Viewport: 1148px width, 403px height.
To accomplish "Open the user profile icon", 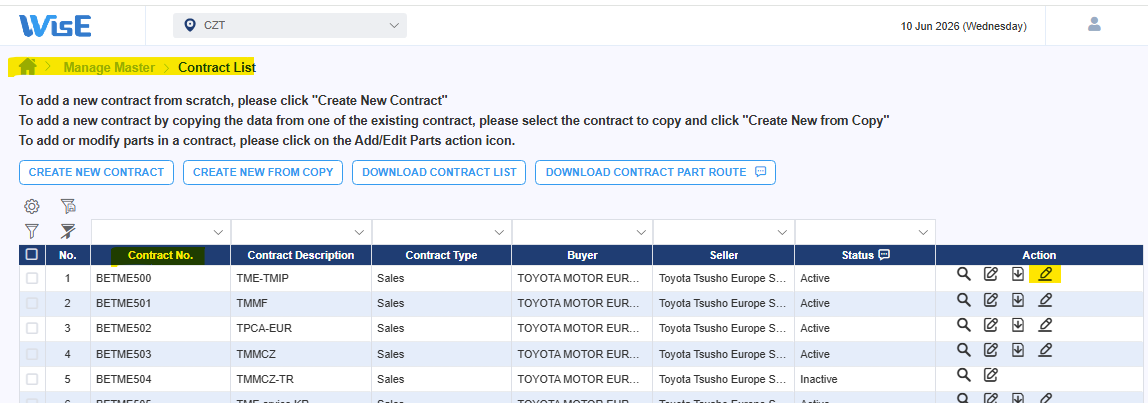I will point(1095,24).
